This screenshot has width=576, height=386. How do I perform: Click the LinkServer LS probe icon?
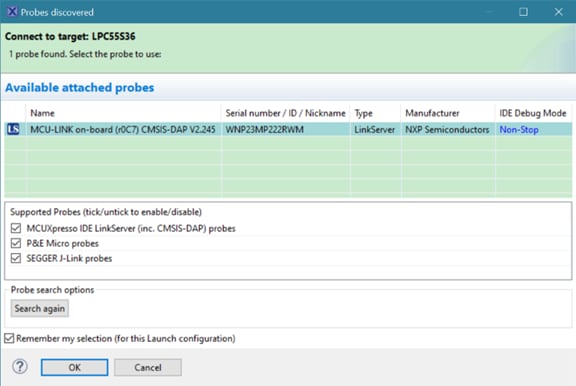pos(13,129)
